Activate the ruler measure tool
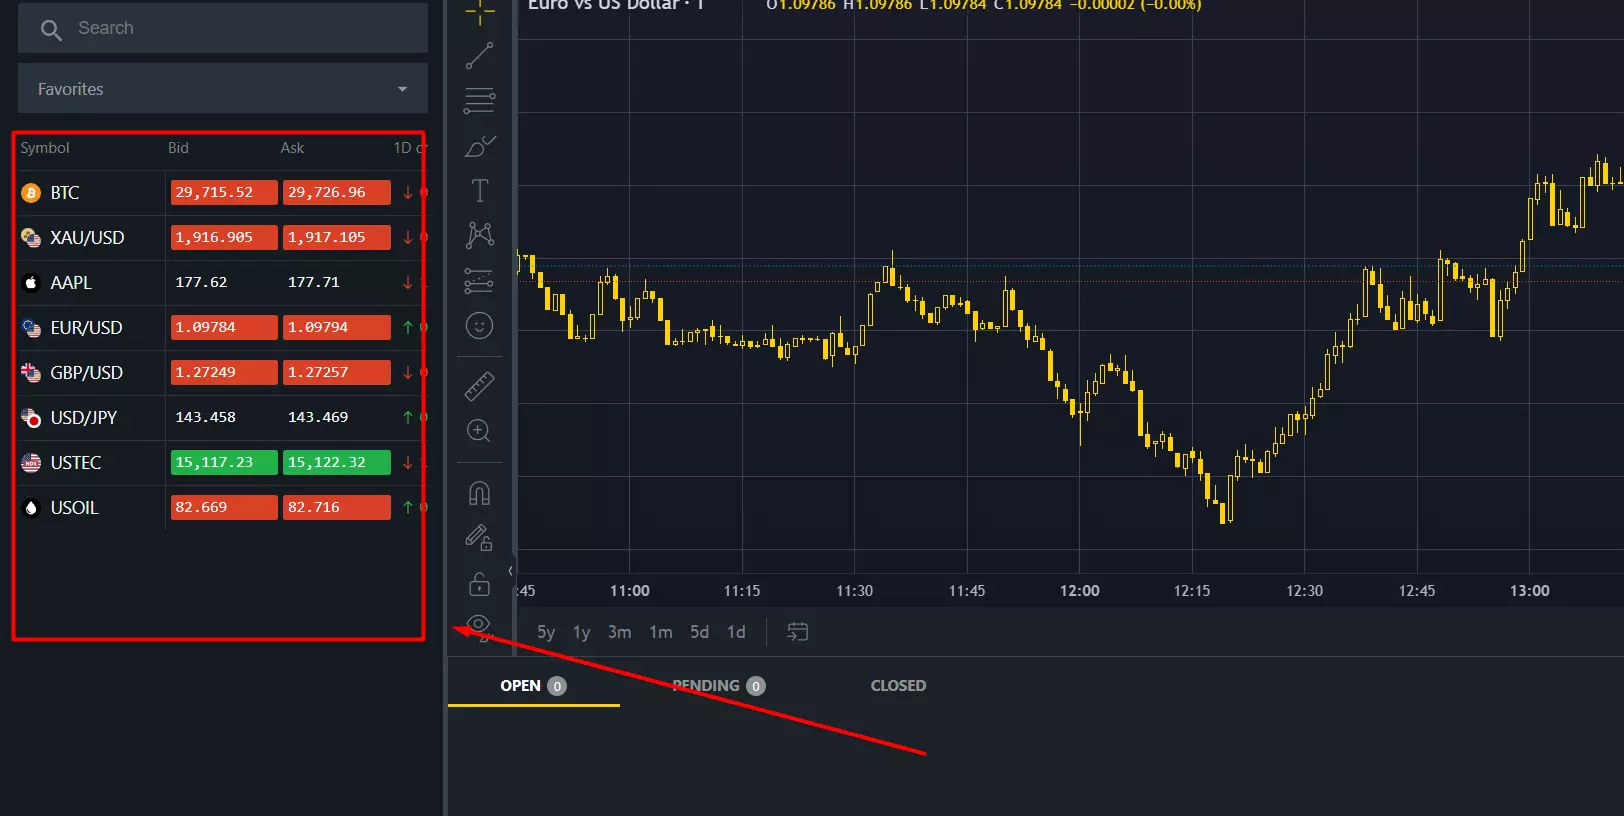 479,386
